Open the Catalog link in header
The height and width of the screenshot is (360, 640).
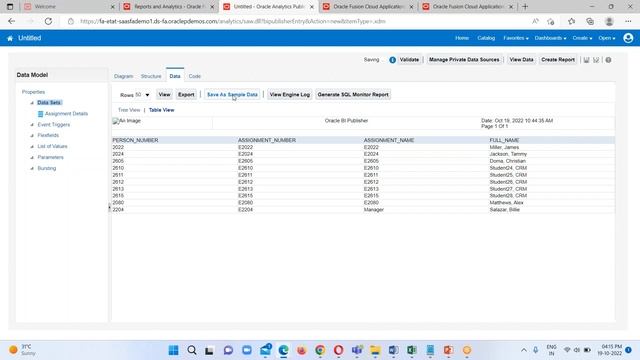click(x=486, y=38)
